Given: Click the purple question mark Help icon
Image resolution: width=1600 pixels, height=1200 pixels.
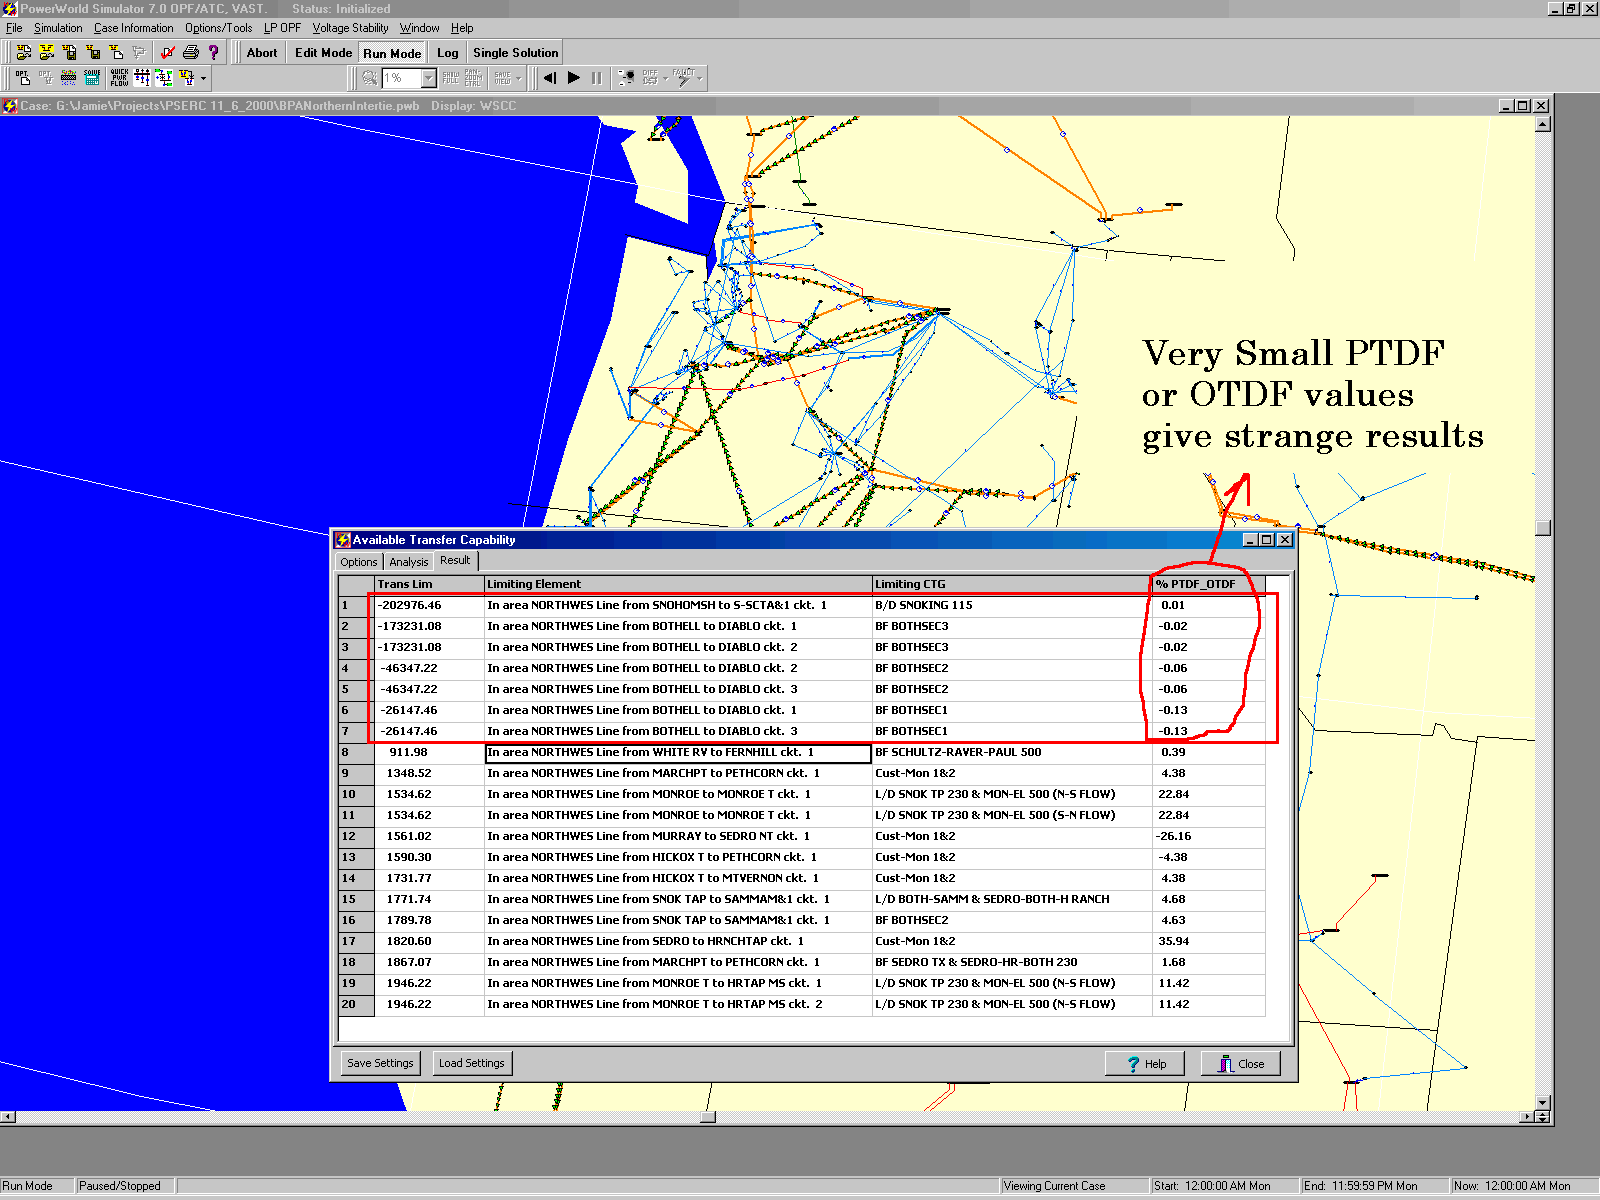Looking at the screenshot, I should (x=213, y=53).
